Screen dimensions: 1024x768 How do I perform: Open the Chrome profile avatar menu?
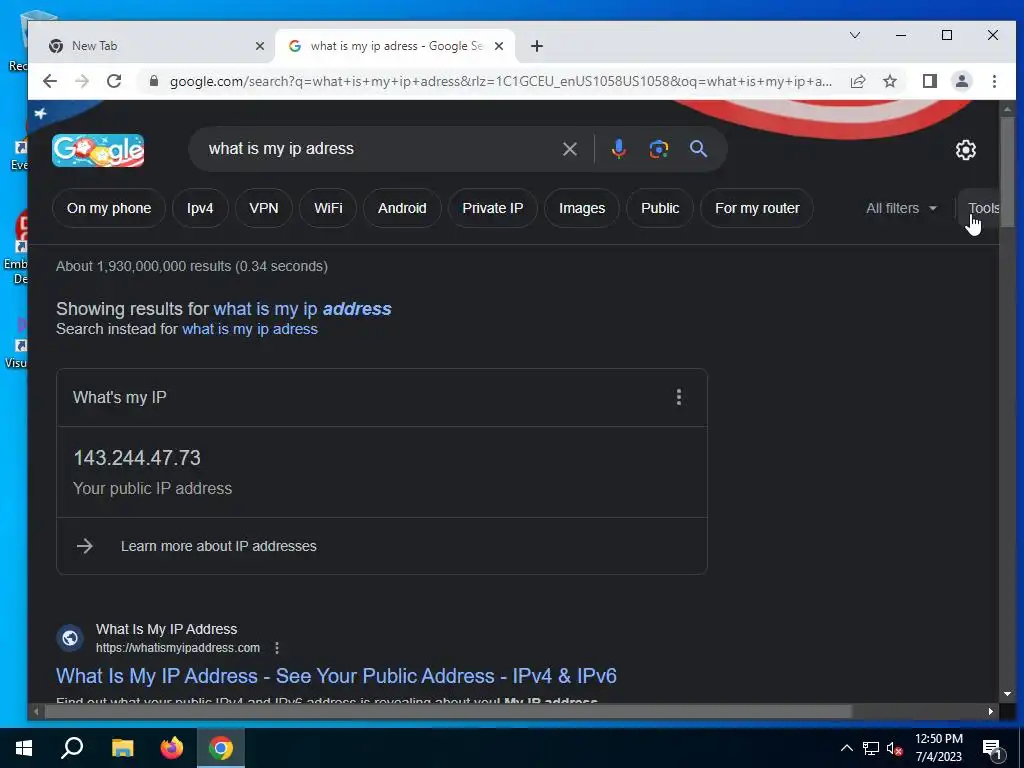point(962,81)
